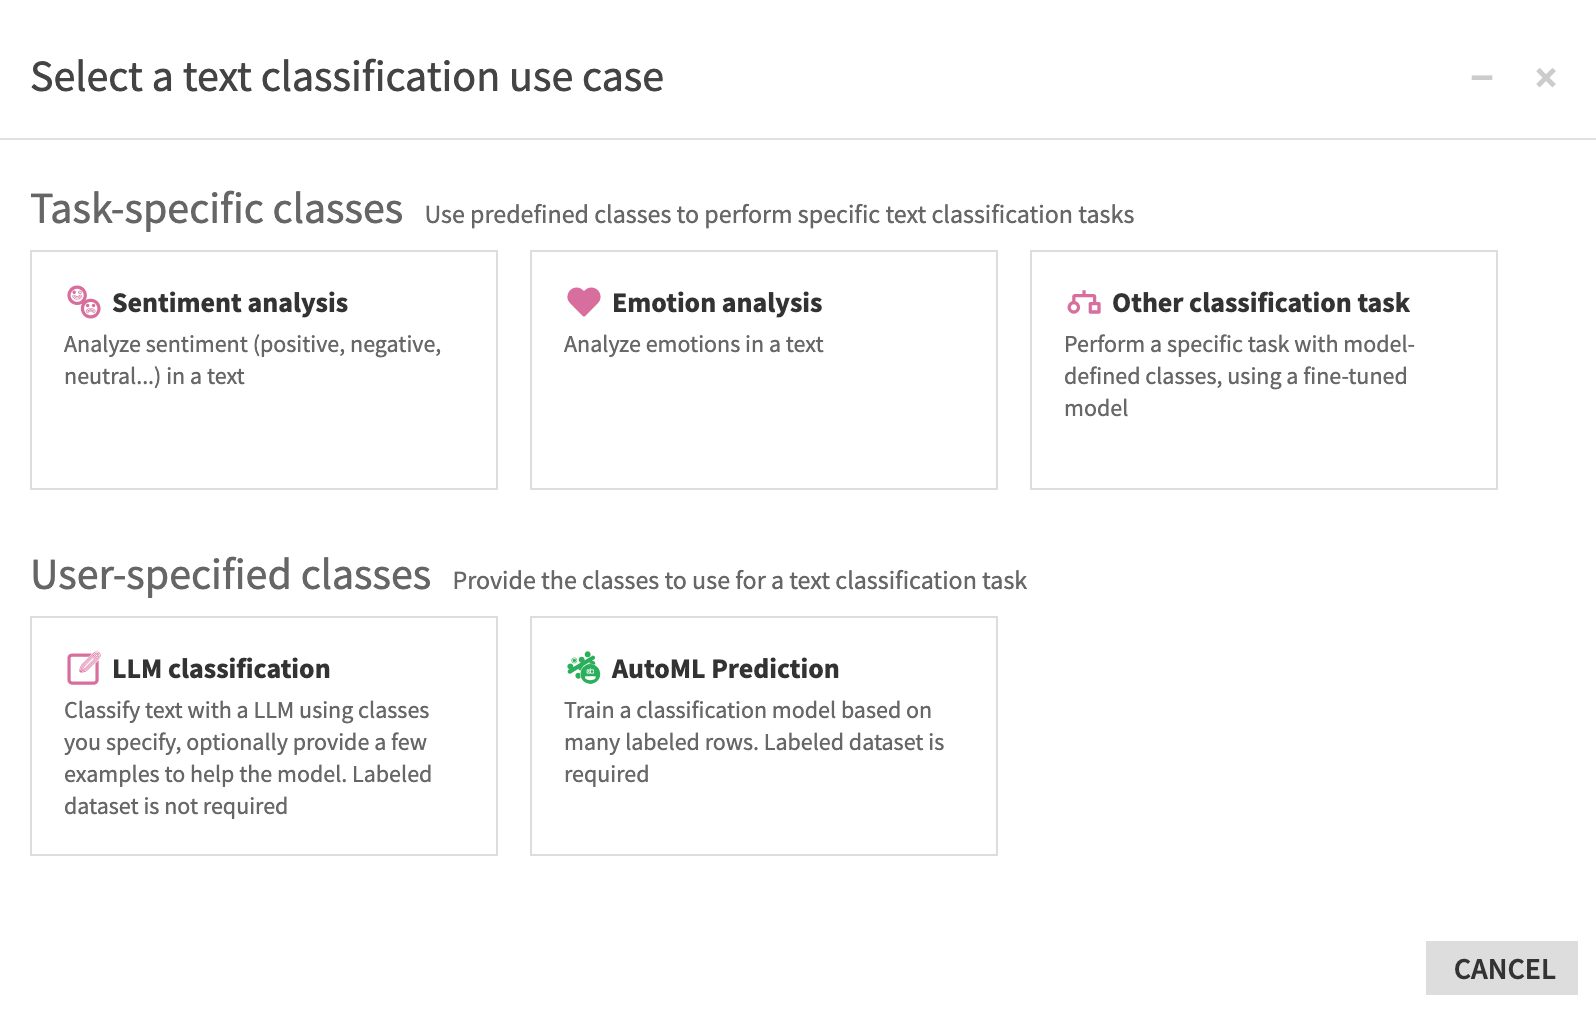Screen dimensions: 1596x1020
Task: Select the flowchart icon on Other classification task
Action: [1082, 302]
